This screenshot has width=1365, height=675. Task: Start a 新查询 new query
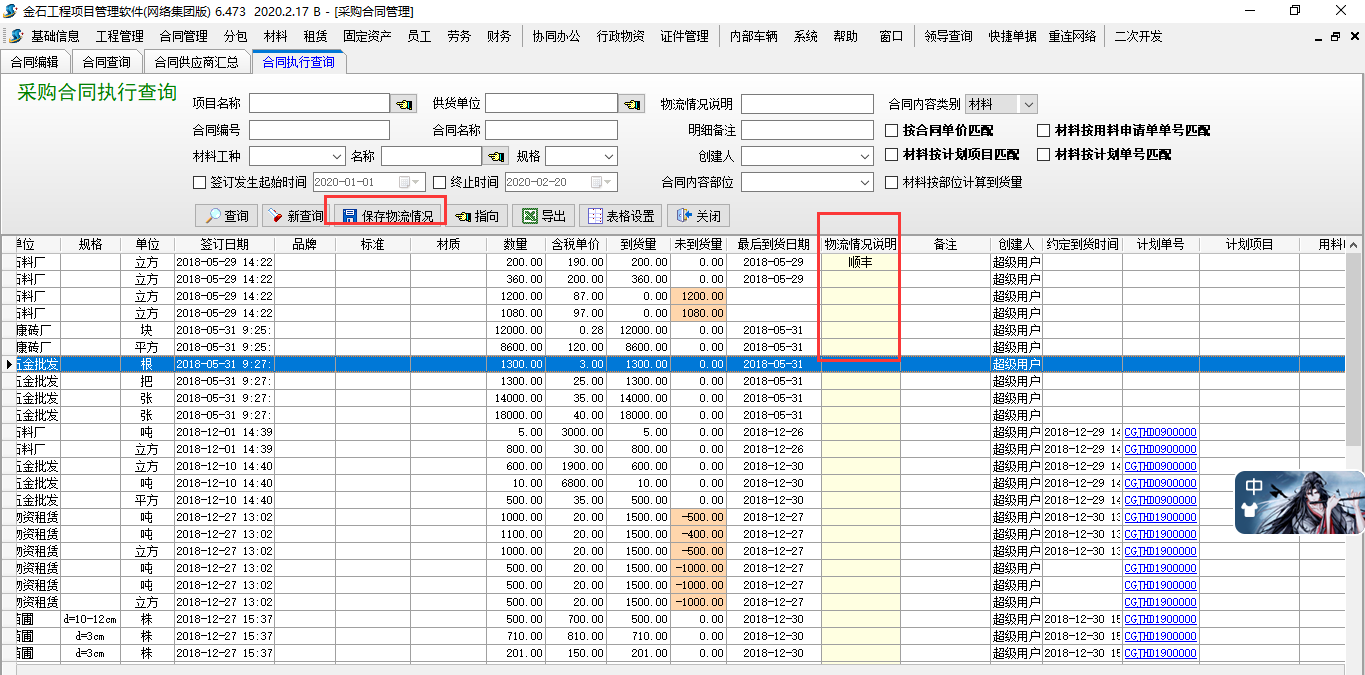[x=294, y=216]
